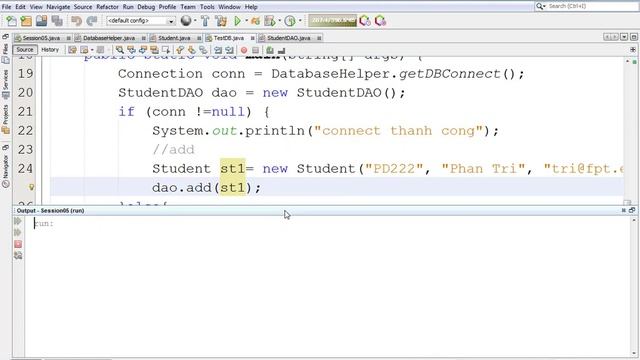
Task: Click the New File toolbar icon
Action: click(11, 21)
